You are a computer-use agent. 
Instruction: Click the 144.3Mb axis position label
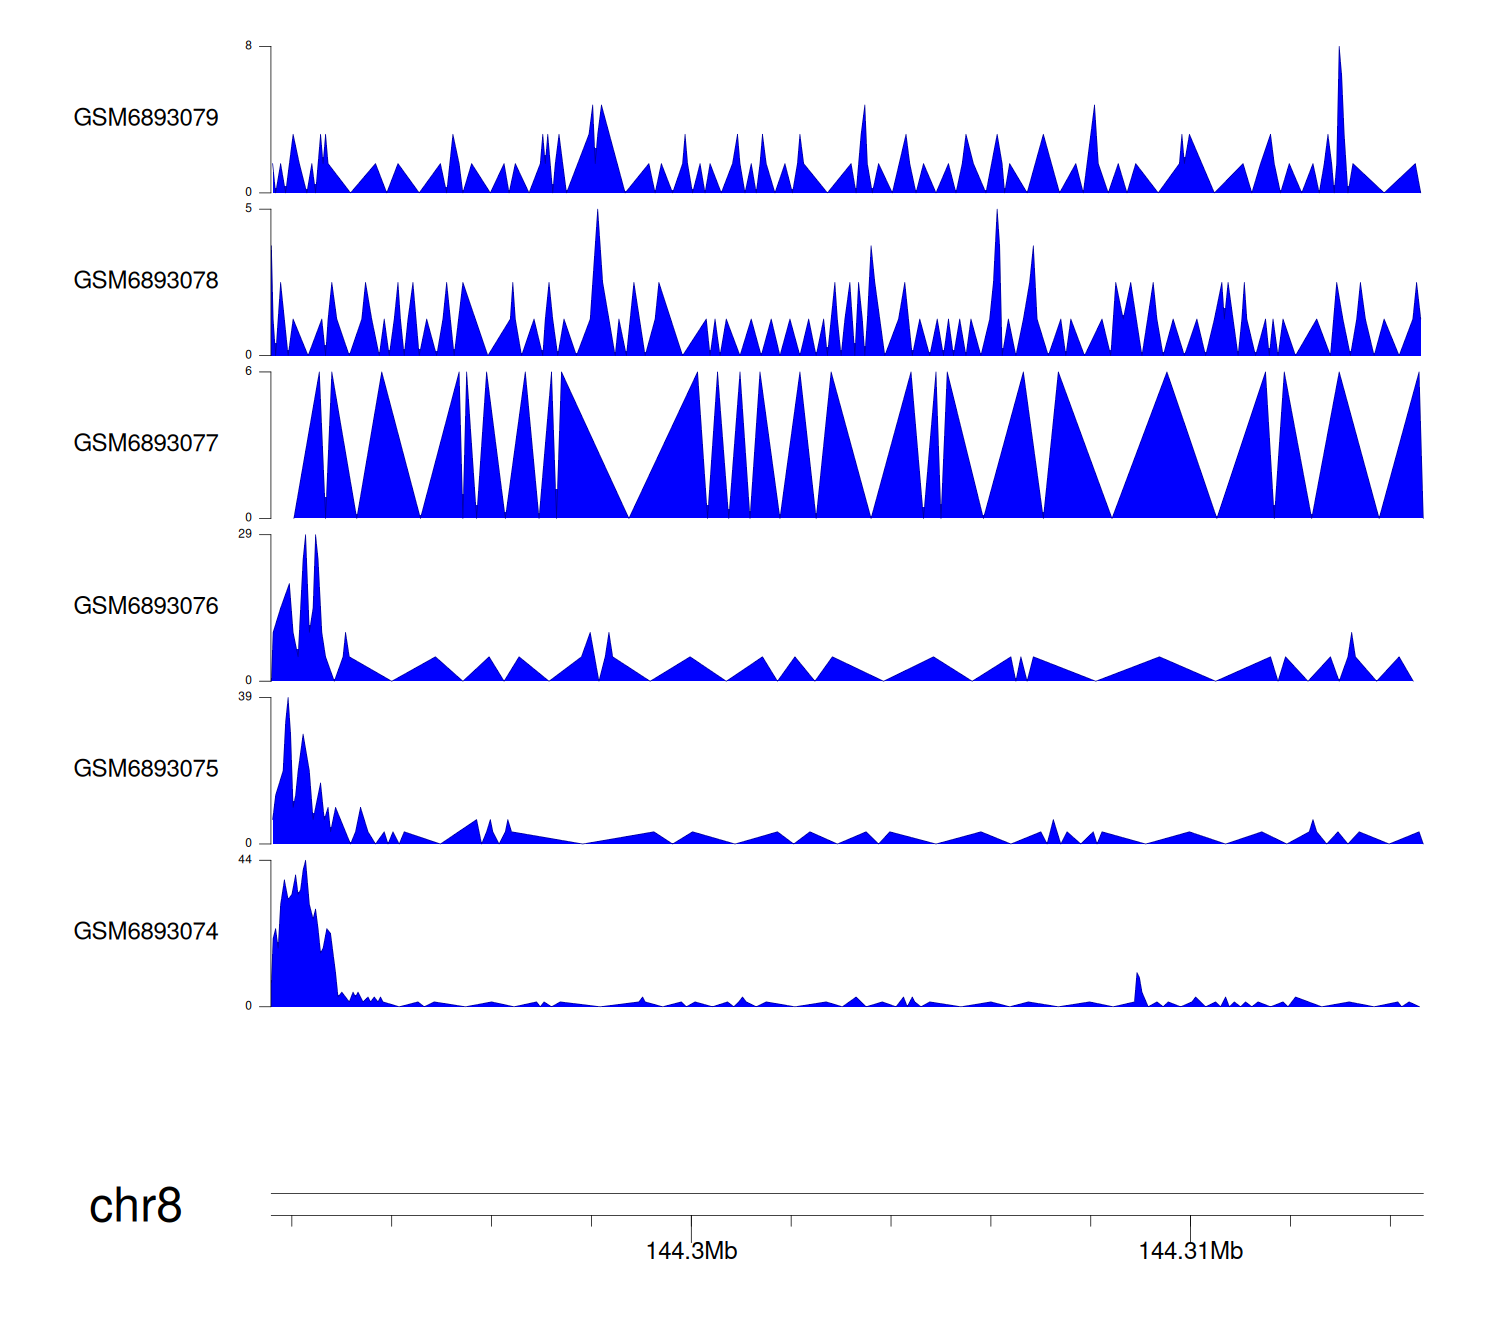point(691,1251)
